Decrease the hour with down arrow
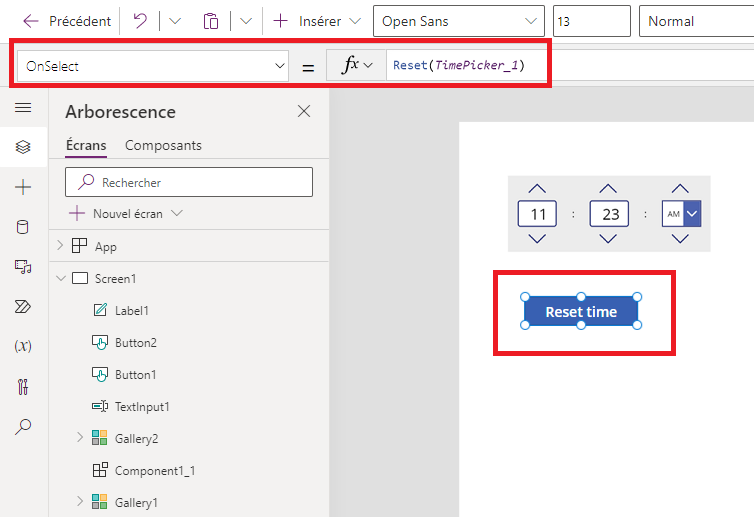The width and height of the screenshot is (754, 517). tap(537, 239)
